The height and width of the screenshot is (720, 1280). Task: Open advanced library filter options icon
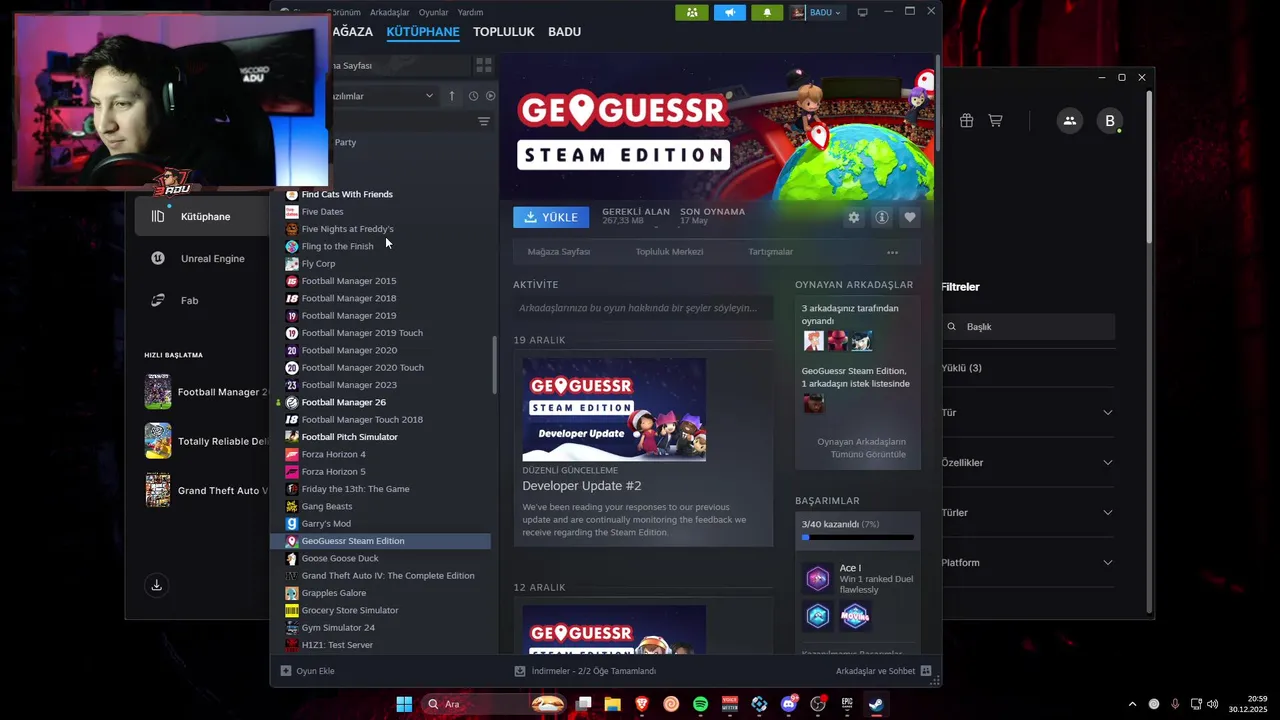(484, 121)
